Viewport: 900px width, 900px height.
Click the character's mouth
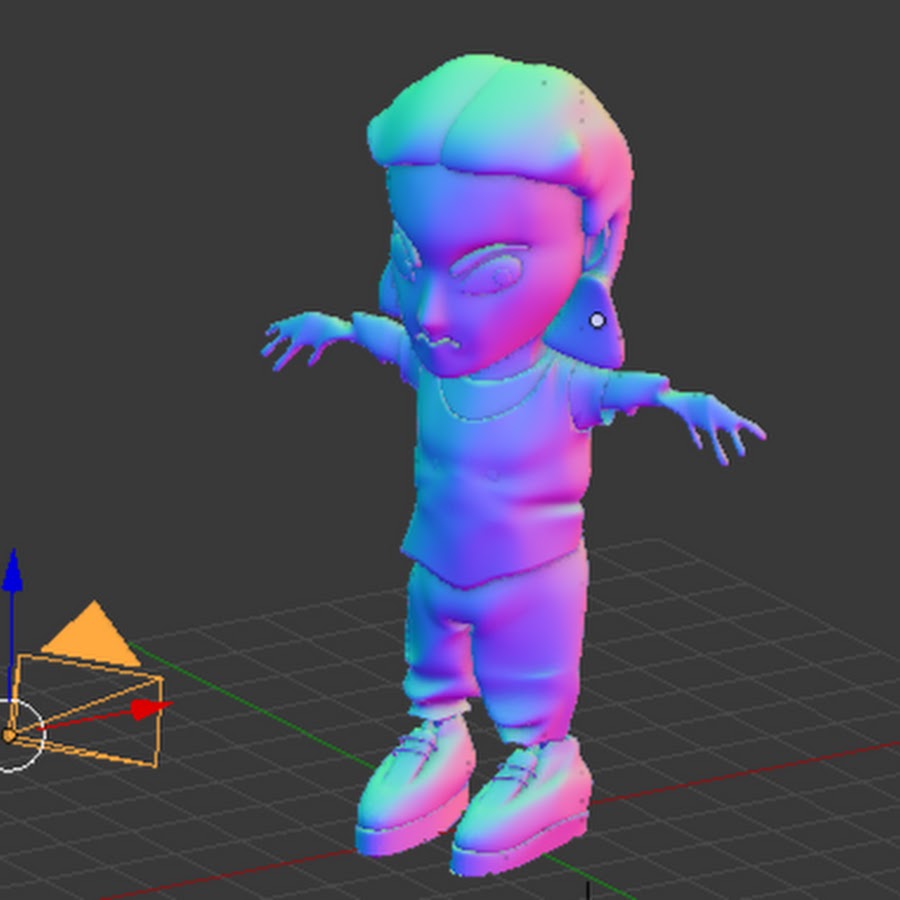[x=442, y=345]
